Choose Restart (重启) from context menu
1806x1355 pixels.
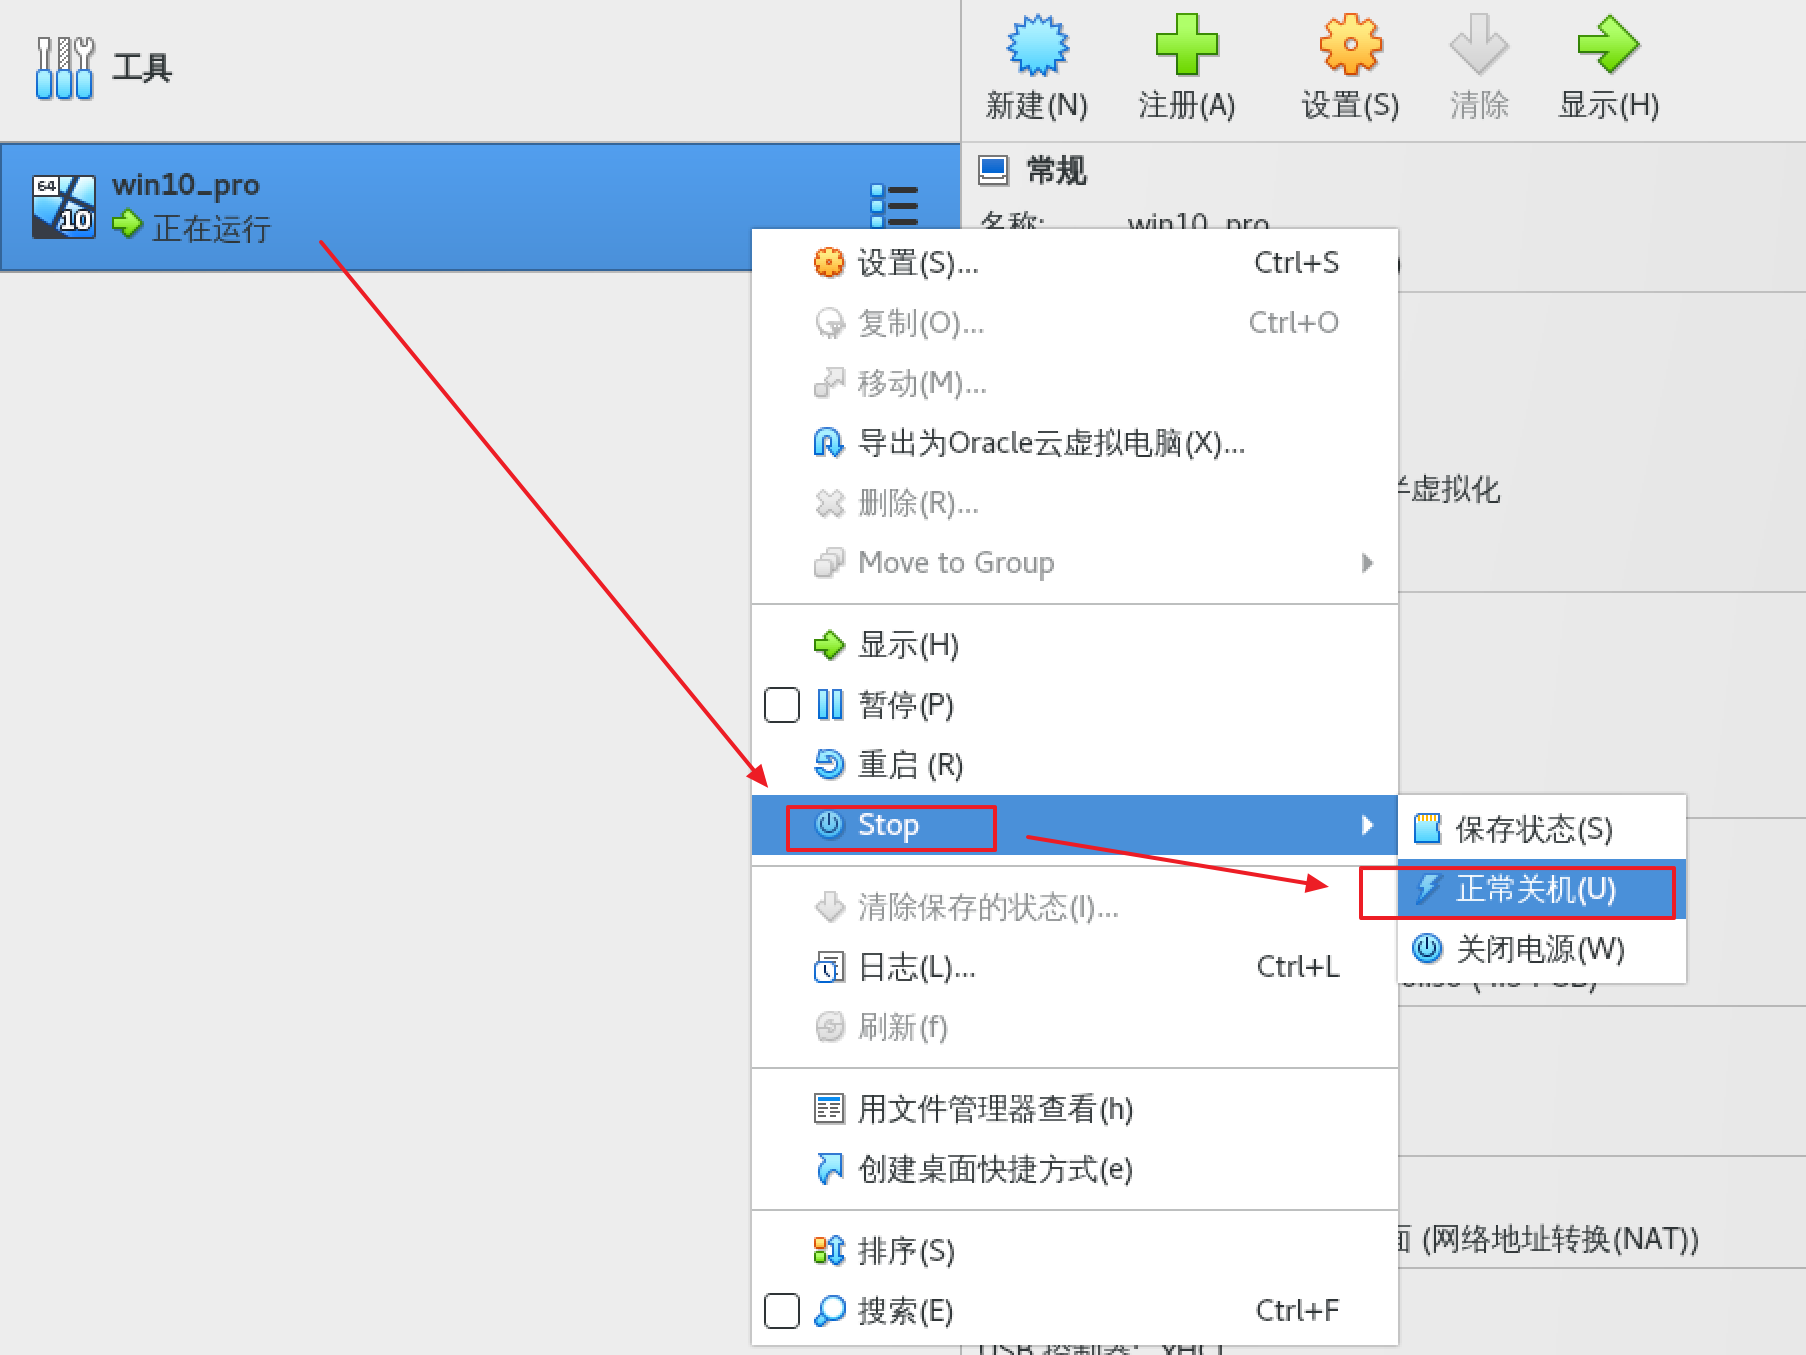click(x=909, y=765)
